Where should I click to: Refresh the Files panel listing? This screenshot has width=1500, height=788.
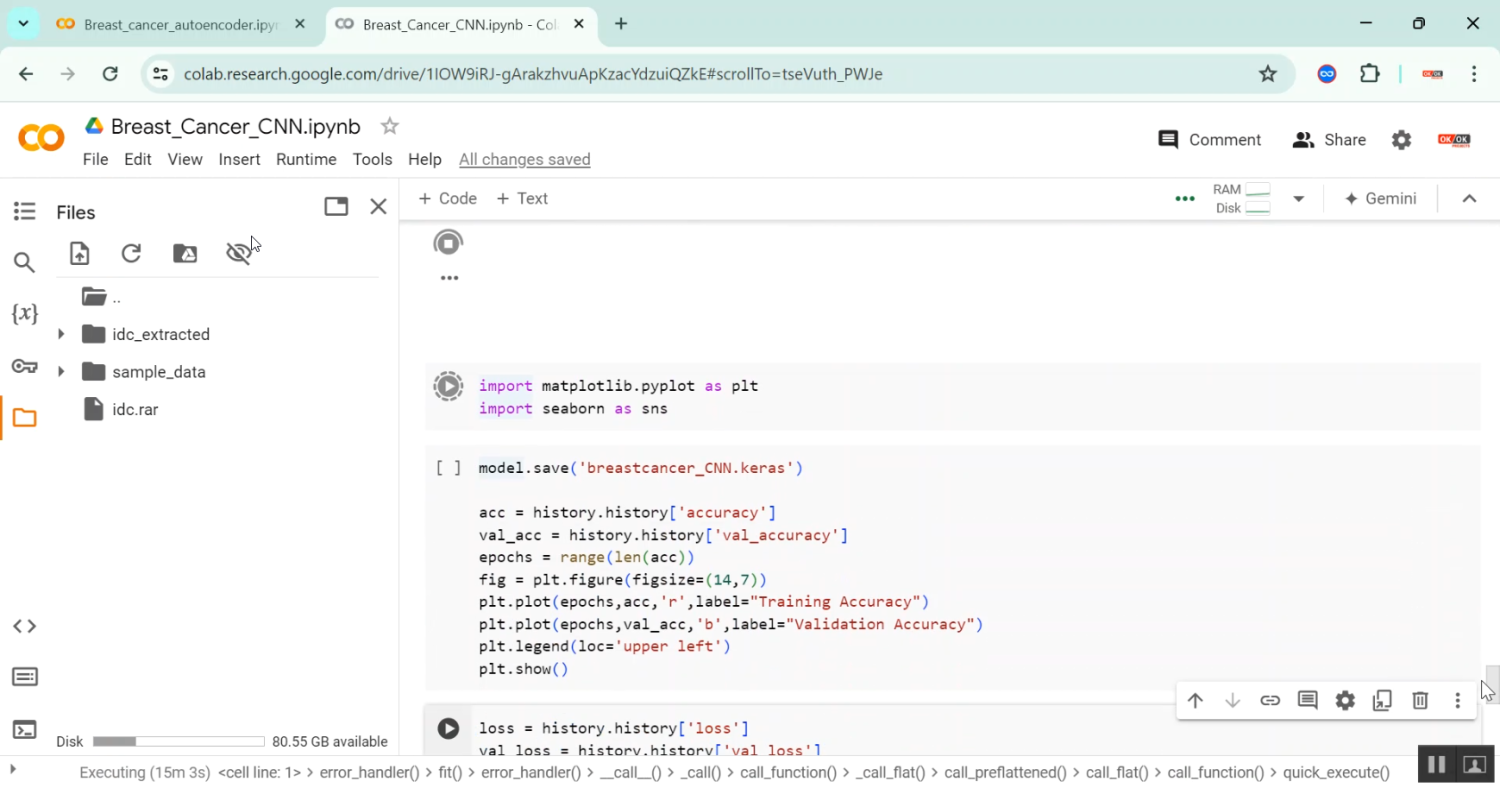pos(131,253)
